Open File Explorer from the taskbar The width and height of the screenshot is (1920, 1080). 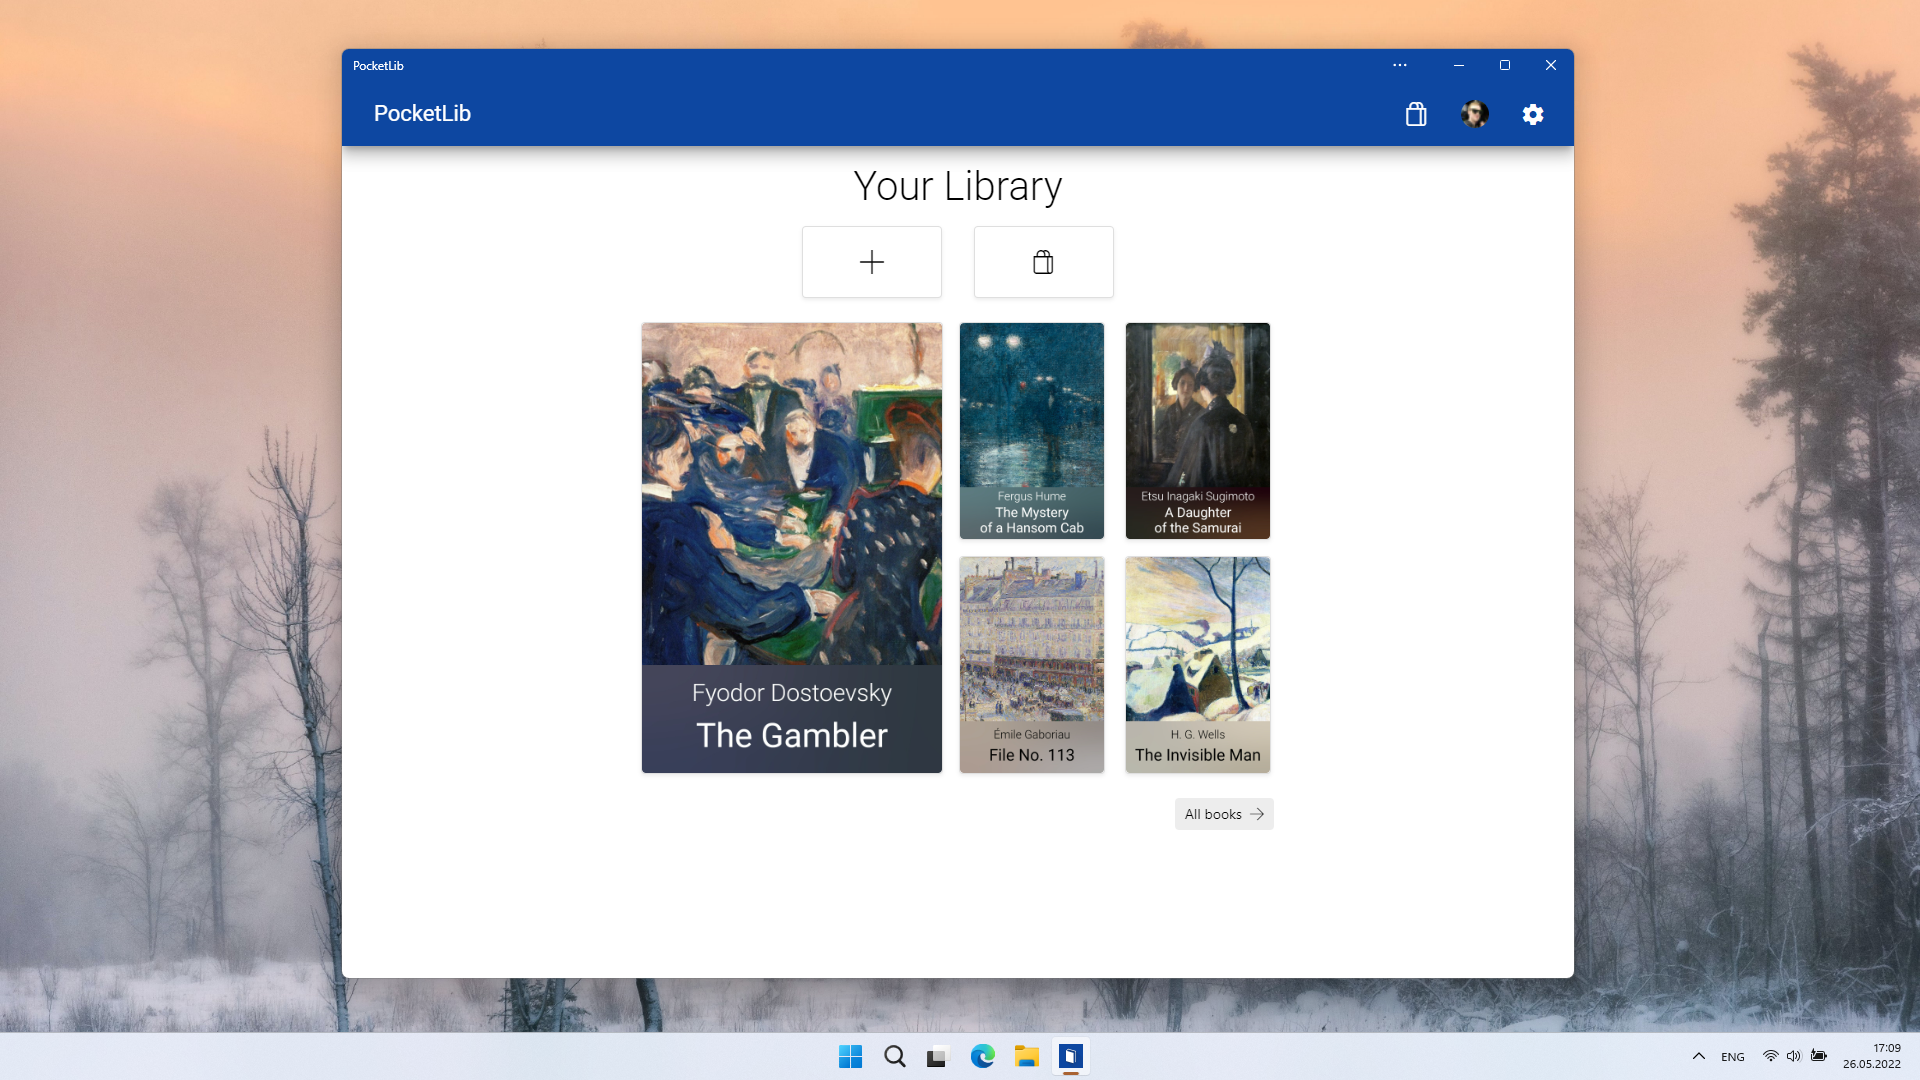pos(1027,1056)
